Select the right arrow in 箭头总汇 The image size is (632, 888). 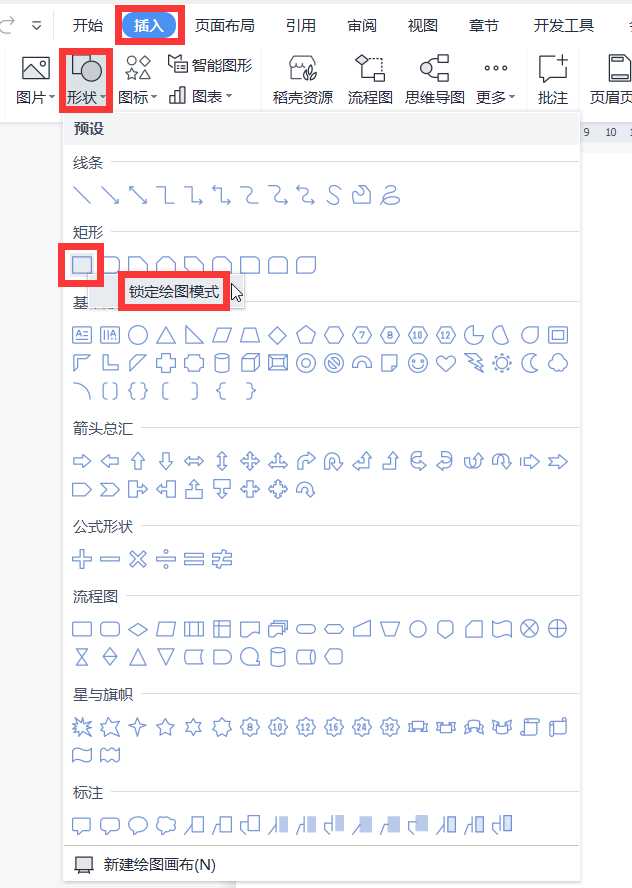(82, 462)
